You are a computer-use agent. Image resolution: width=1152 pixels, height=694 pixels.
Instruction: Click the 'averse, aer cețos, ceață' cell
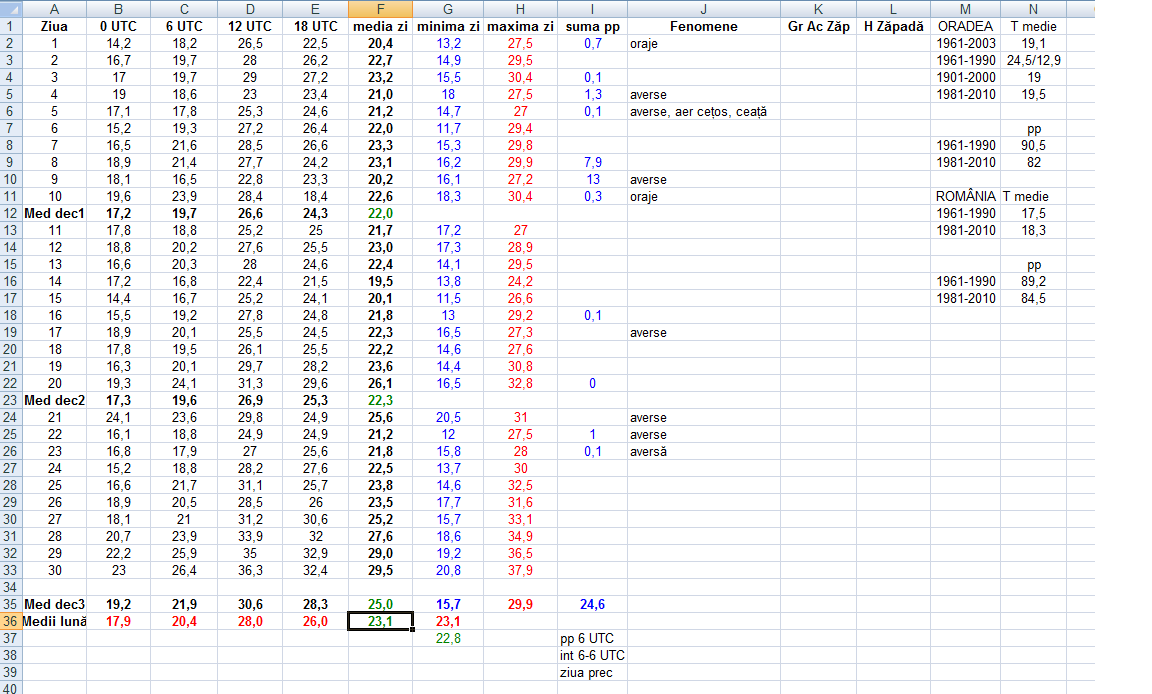[703, 112]
